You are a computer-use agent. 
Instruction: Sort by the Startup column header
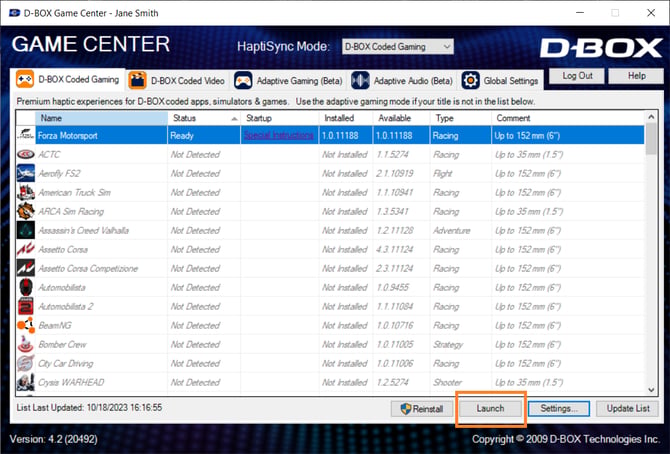pyautogui.click(x=280, y=118)
